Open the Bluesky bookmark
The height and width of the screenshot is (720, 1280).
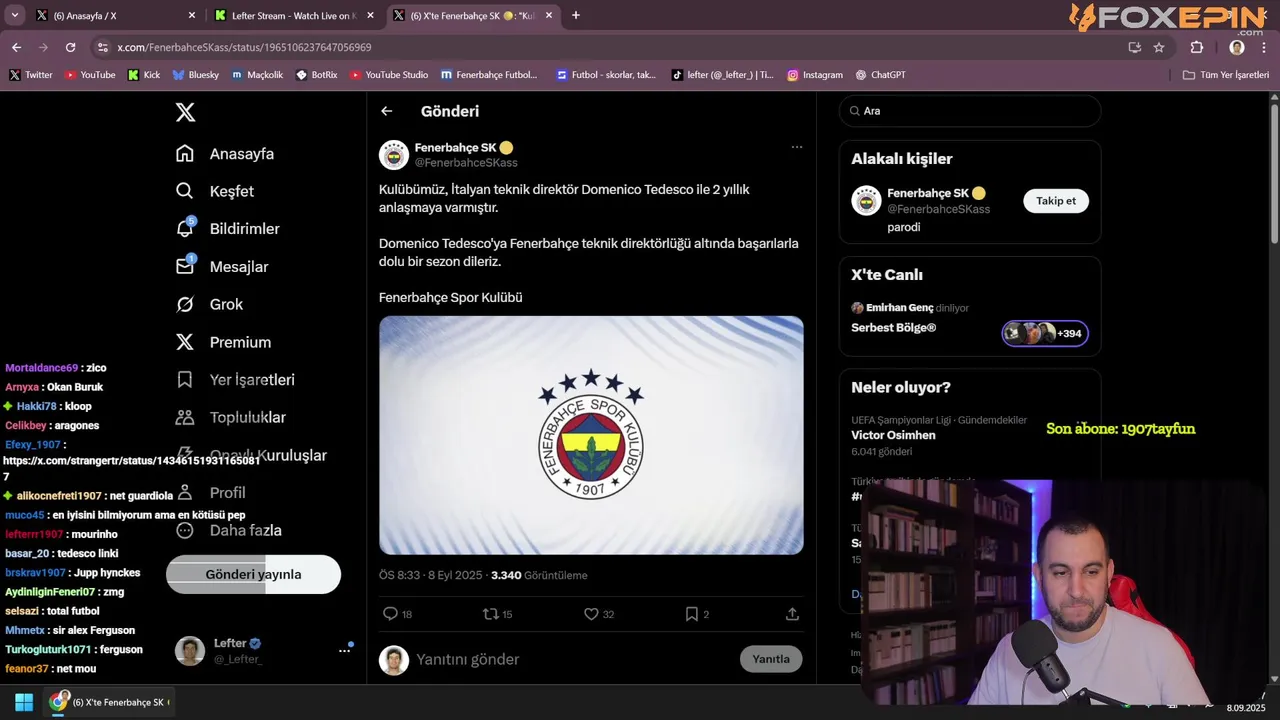[196, 75]
